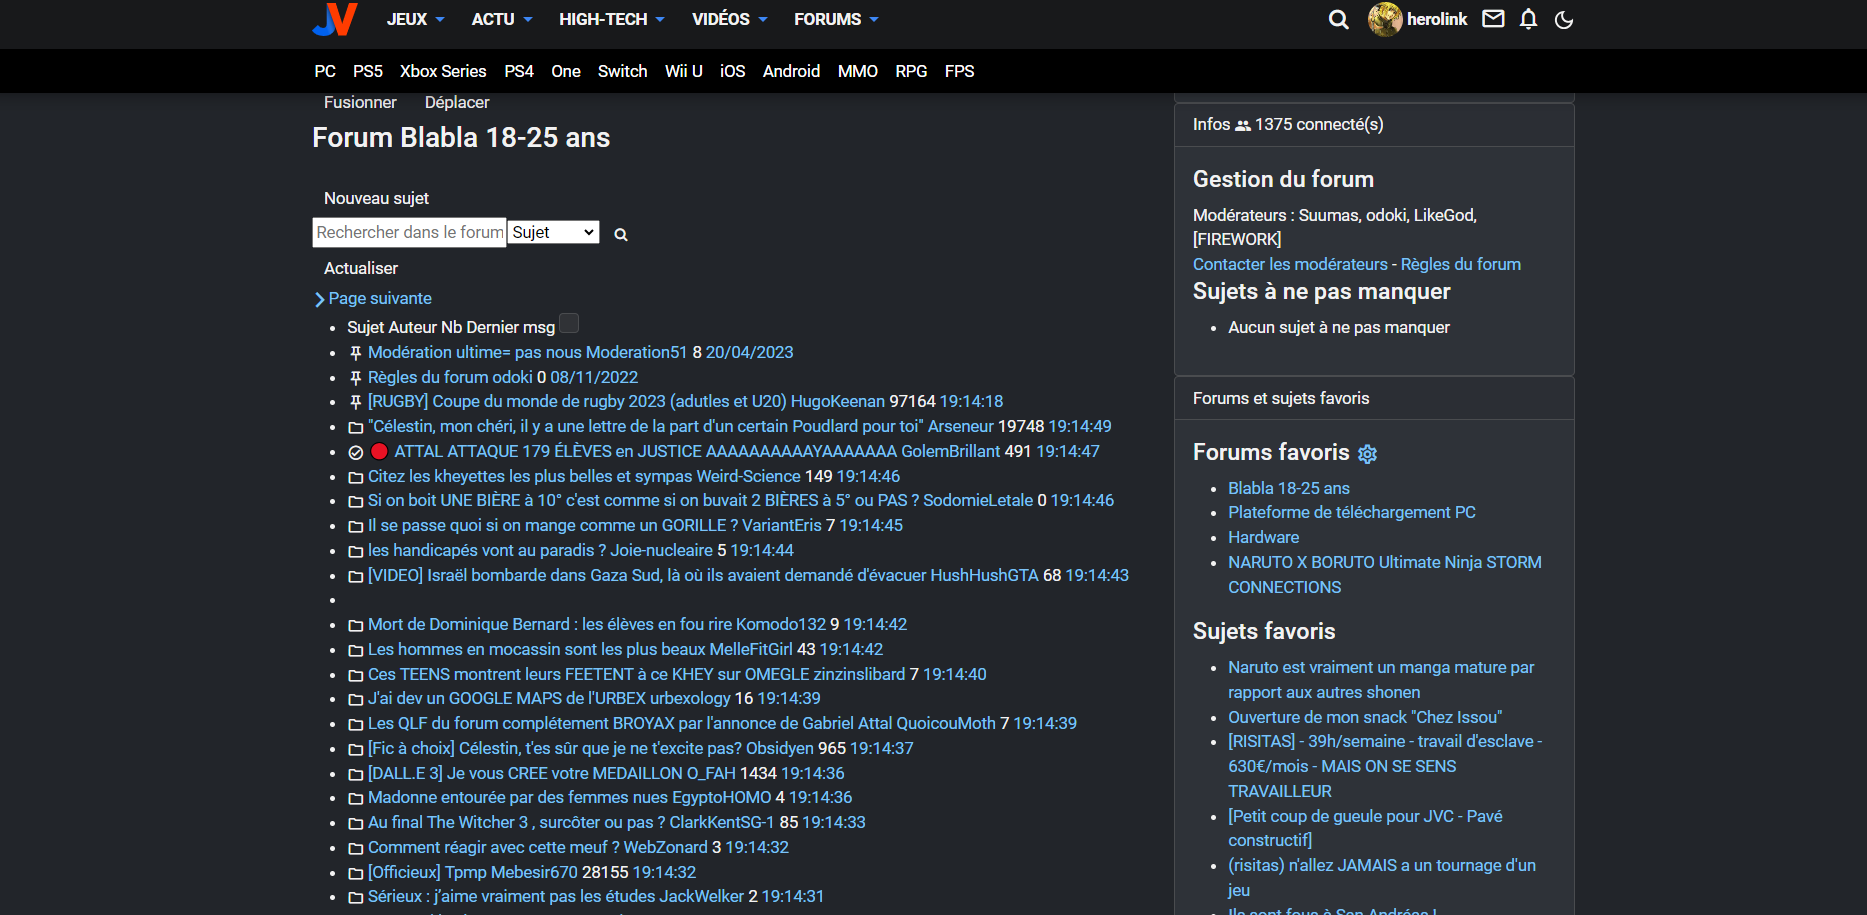Image resolution: width=1867 pixels, height=915 pixels.
Task: Open last message time 19:14:49
Action: [1079, 426]
